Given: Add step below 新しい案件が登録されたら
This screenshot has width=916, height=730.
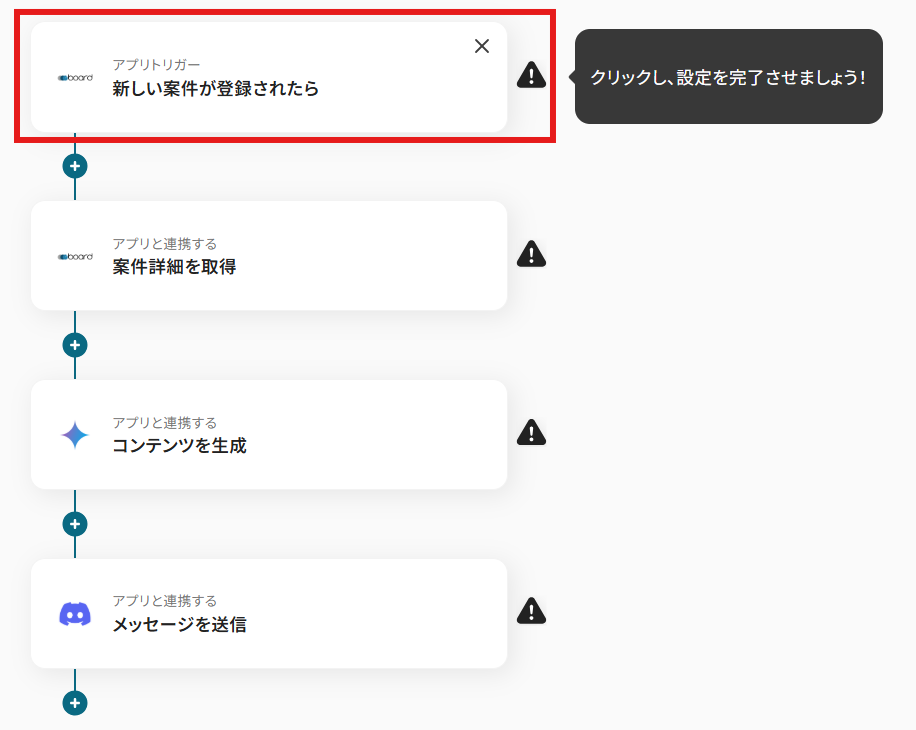Looking at the screenshot, I should pyautogui.click(x=75, y=166).
